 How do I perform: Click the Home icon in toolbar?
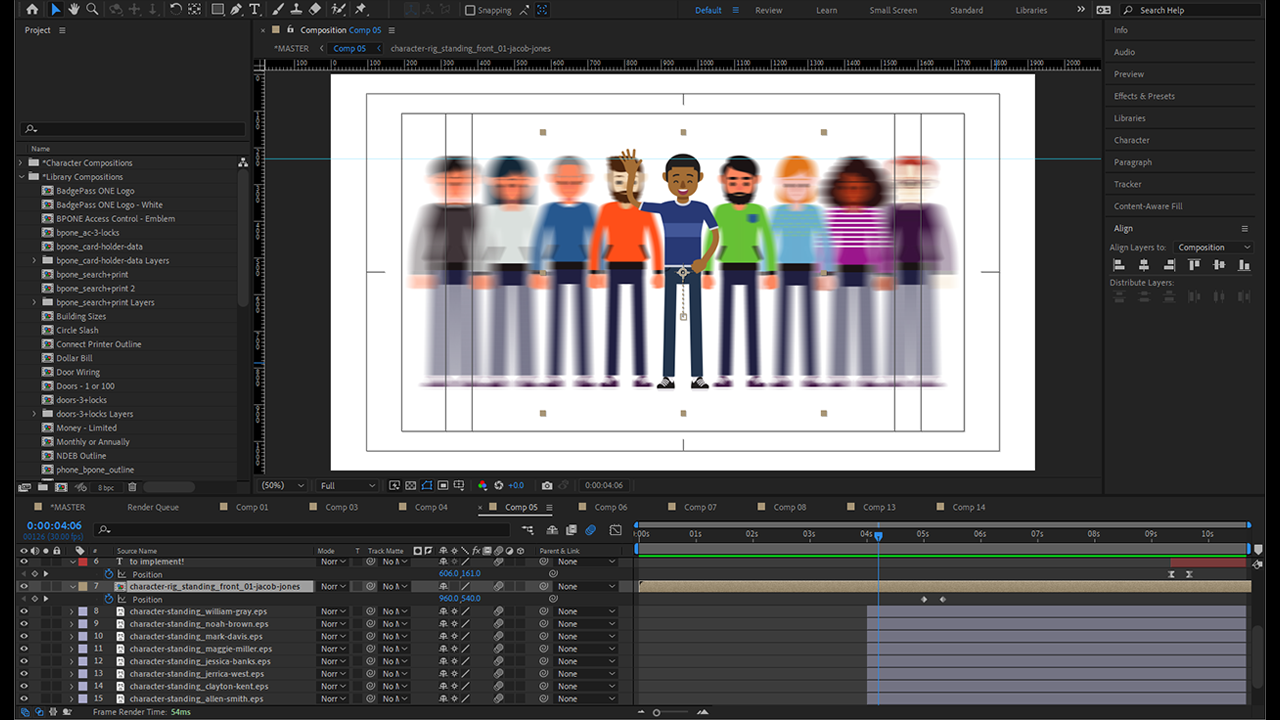coord(32,9)
